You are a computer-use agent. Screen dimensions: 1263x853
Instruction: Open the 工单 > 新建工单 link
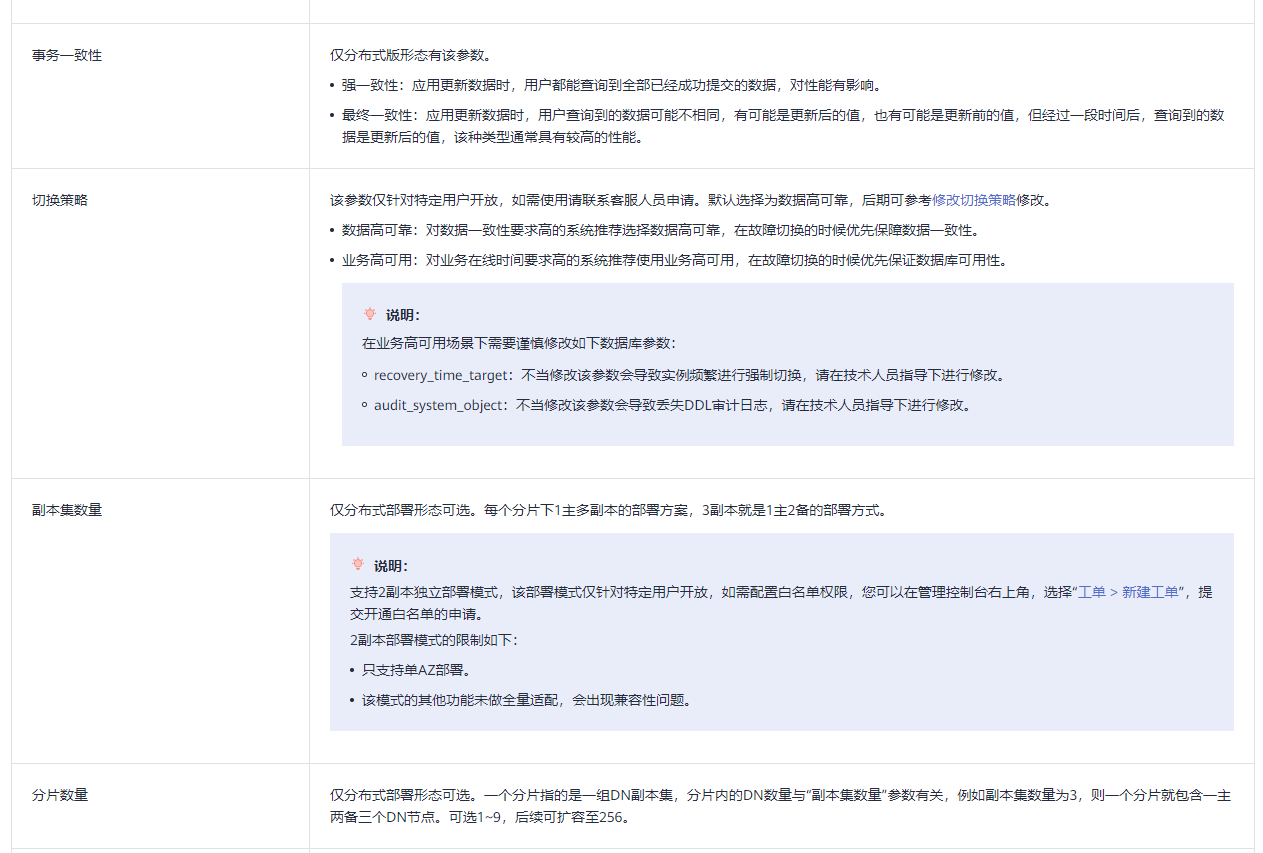pos(1128,592)
